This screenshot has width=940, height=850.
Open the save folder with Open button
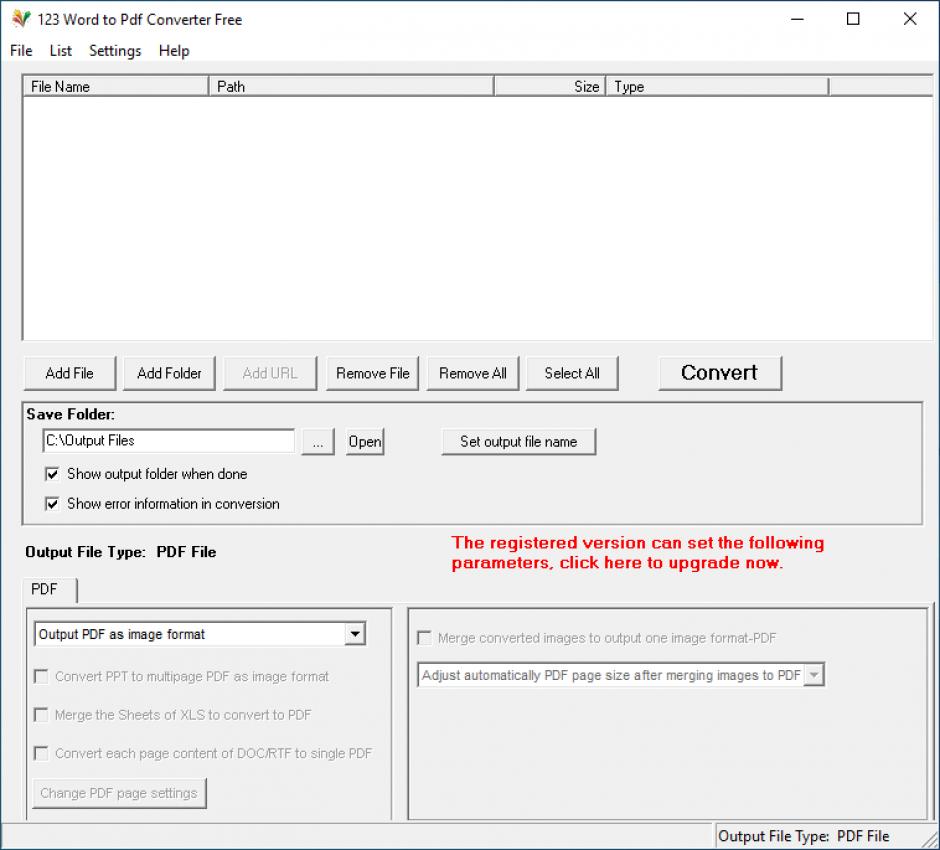pyautogui.click(x=364, y=442)
